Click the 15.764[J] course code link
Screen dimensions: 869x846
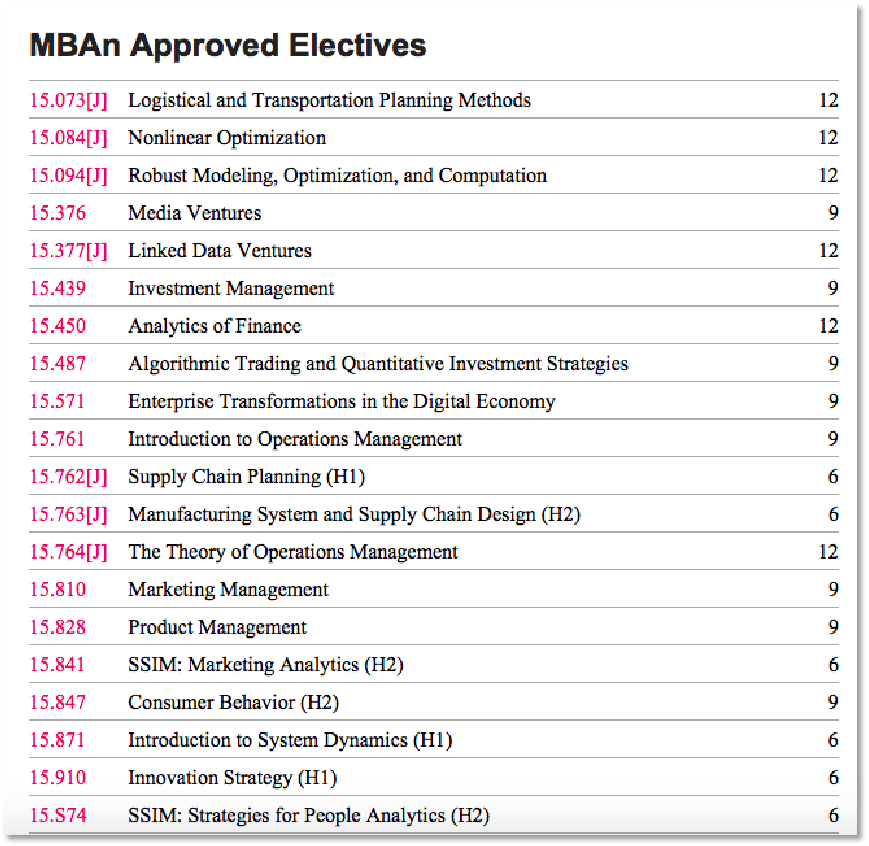tap(68, 552)
